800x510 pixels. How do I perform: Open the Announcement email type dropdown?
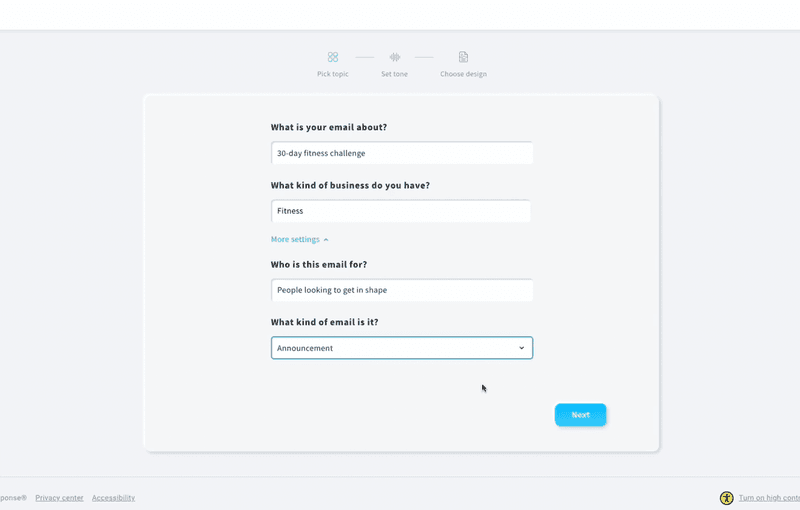(401, 348)
